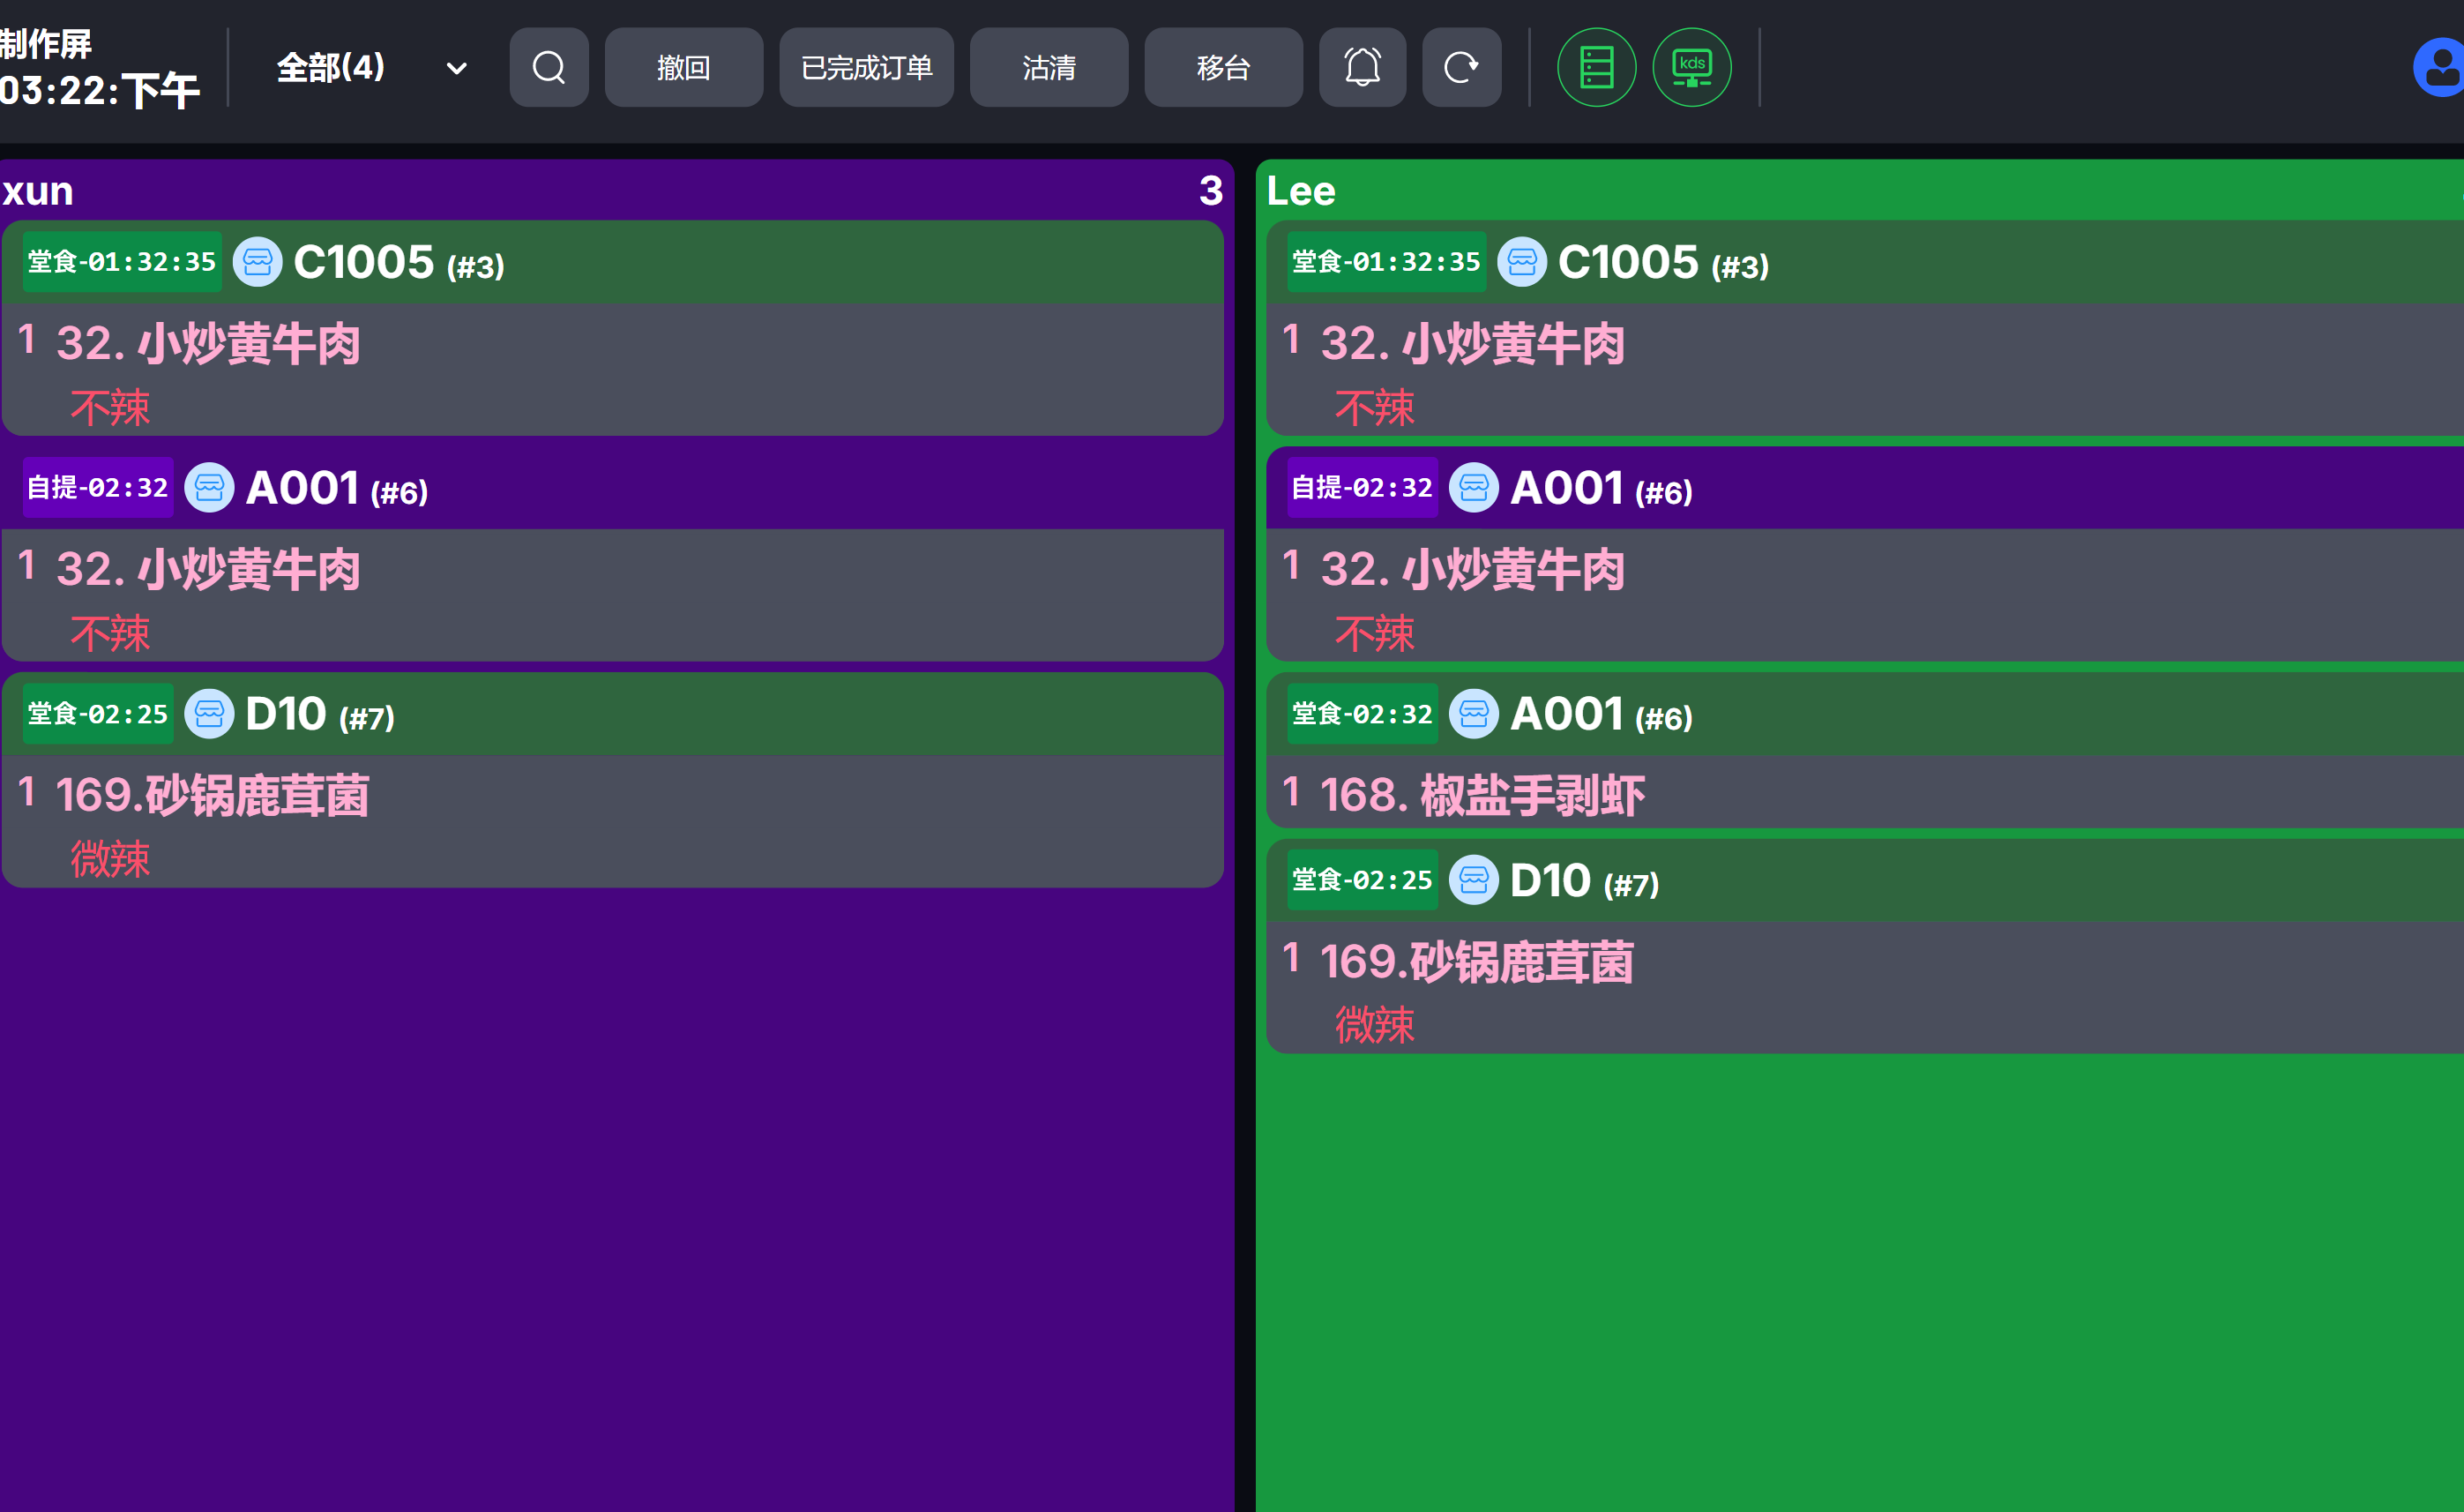The height and width of the screenshot is (1512, 2464).
Task: Tap 169.砂锅鹿茸菌 in Lee's D10 order
Action: coord(1476,962)
